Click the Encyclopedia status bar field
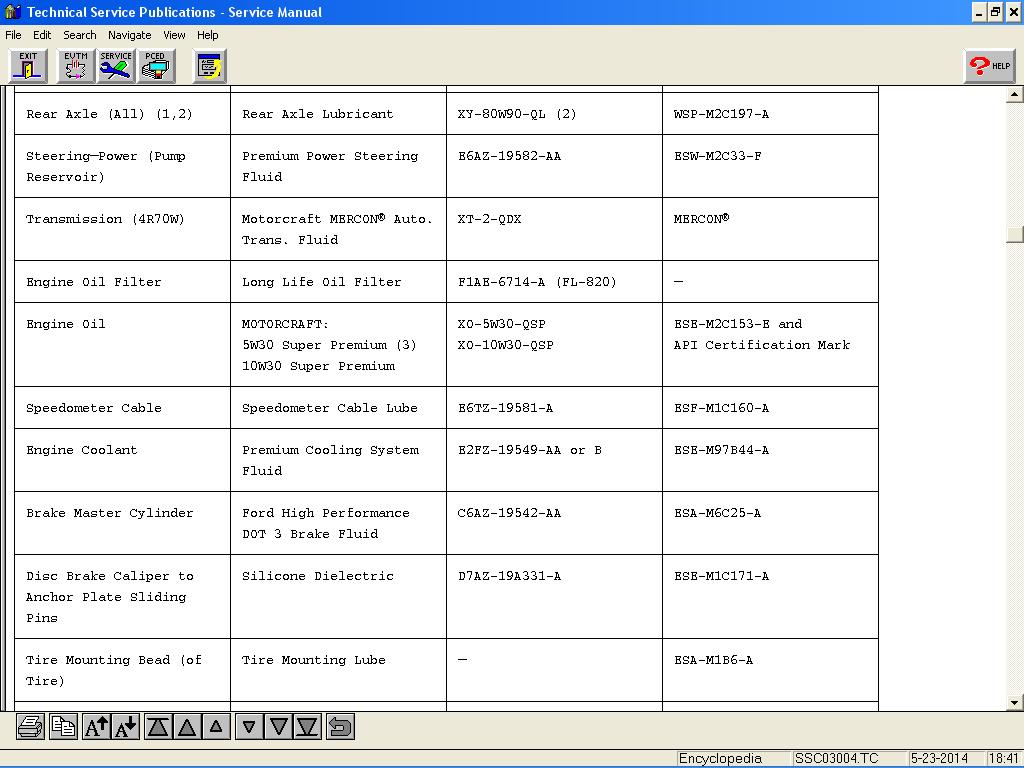Viewport: 1024px width, 768px height. pyautogui.click(x=720, y=759)
